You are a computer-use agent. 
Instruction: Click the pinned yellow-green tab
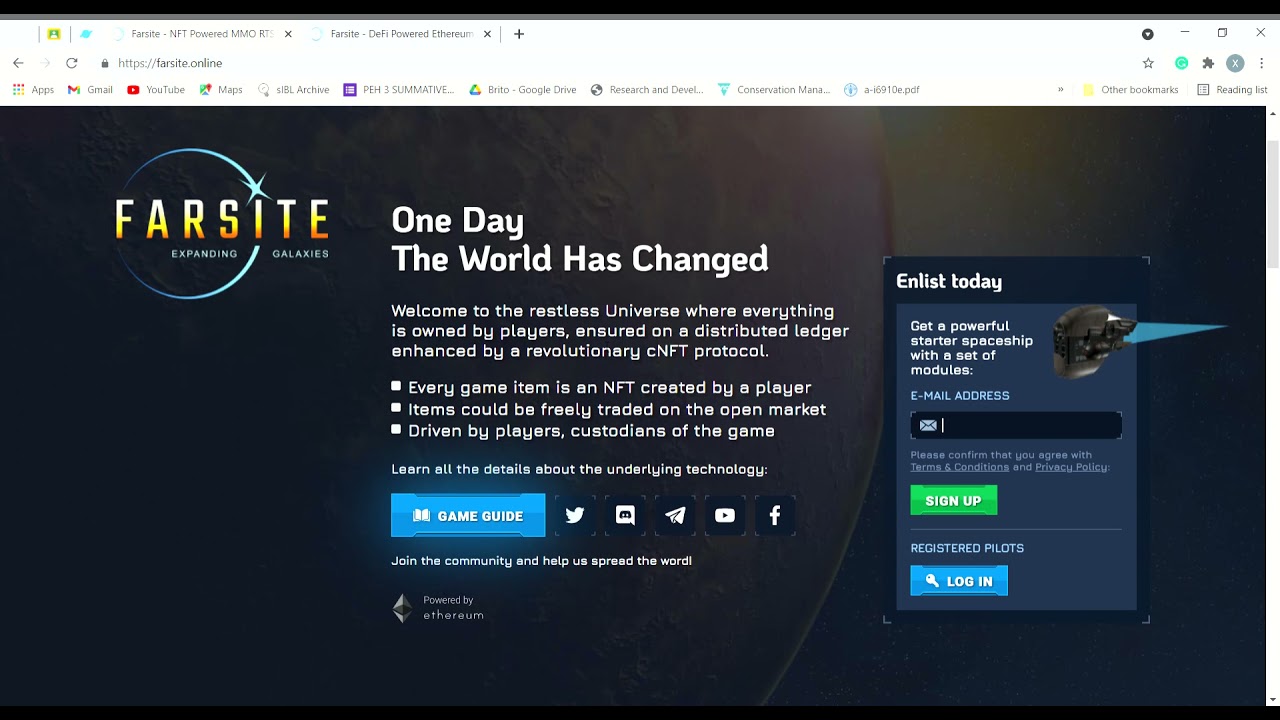click(x=54, y=34)
